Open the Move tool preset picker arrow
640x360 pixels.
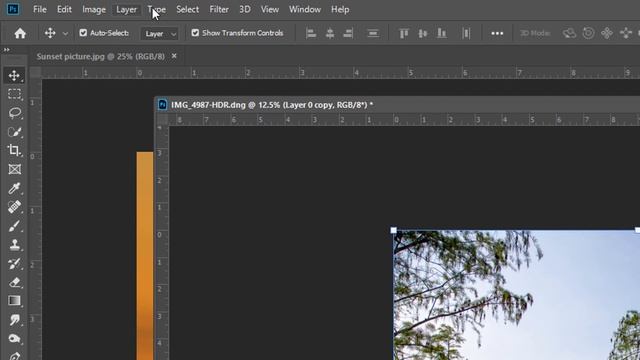[x=65, y=34]
